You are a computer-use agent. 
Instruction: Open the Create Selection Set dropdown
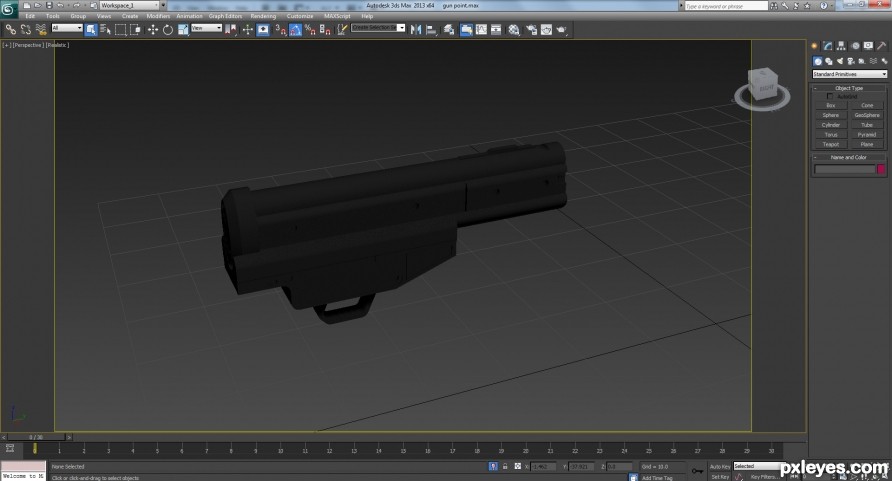click(378, 28)
